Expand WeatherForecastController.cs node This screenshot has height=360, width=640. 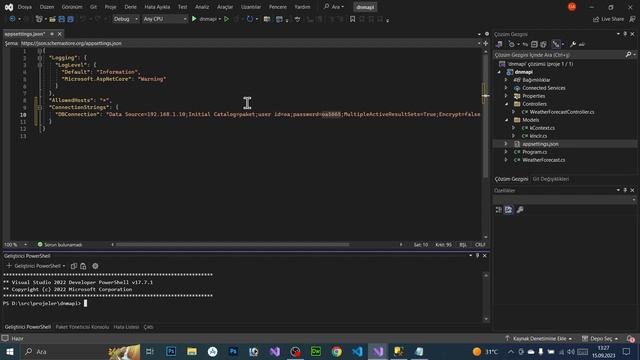click(514, 112)
